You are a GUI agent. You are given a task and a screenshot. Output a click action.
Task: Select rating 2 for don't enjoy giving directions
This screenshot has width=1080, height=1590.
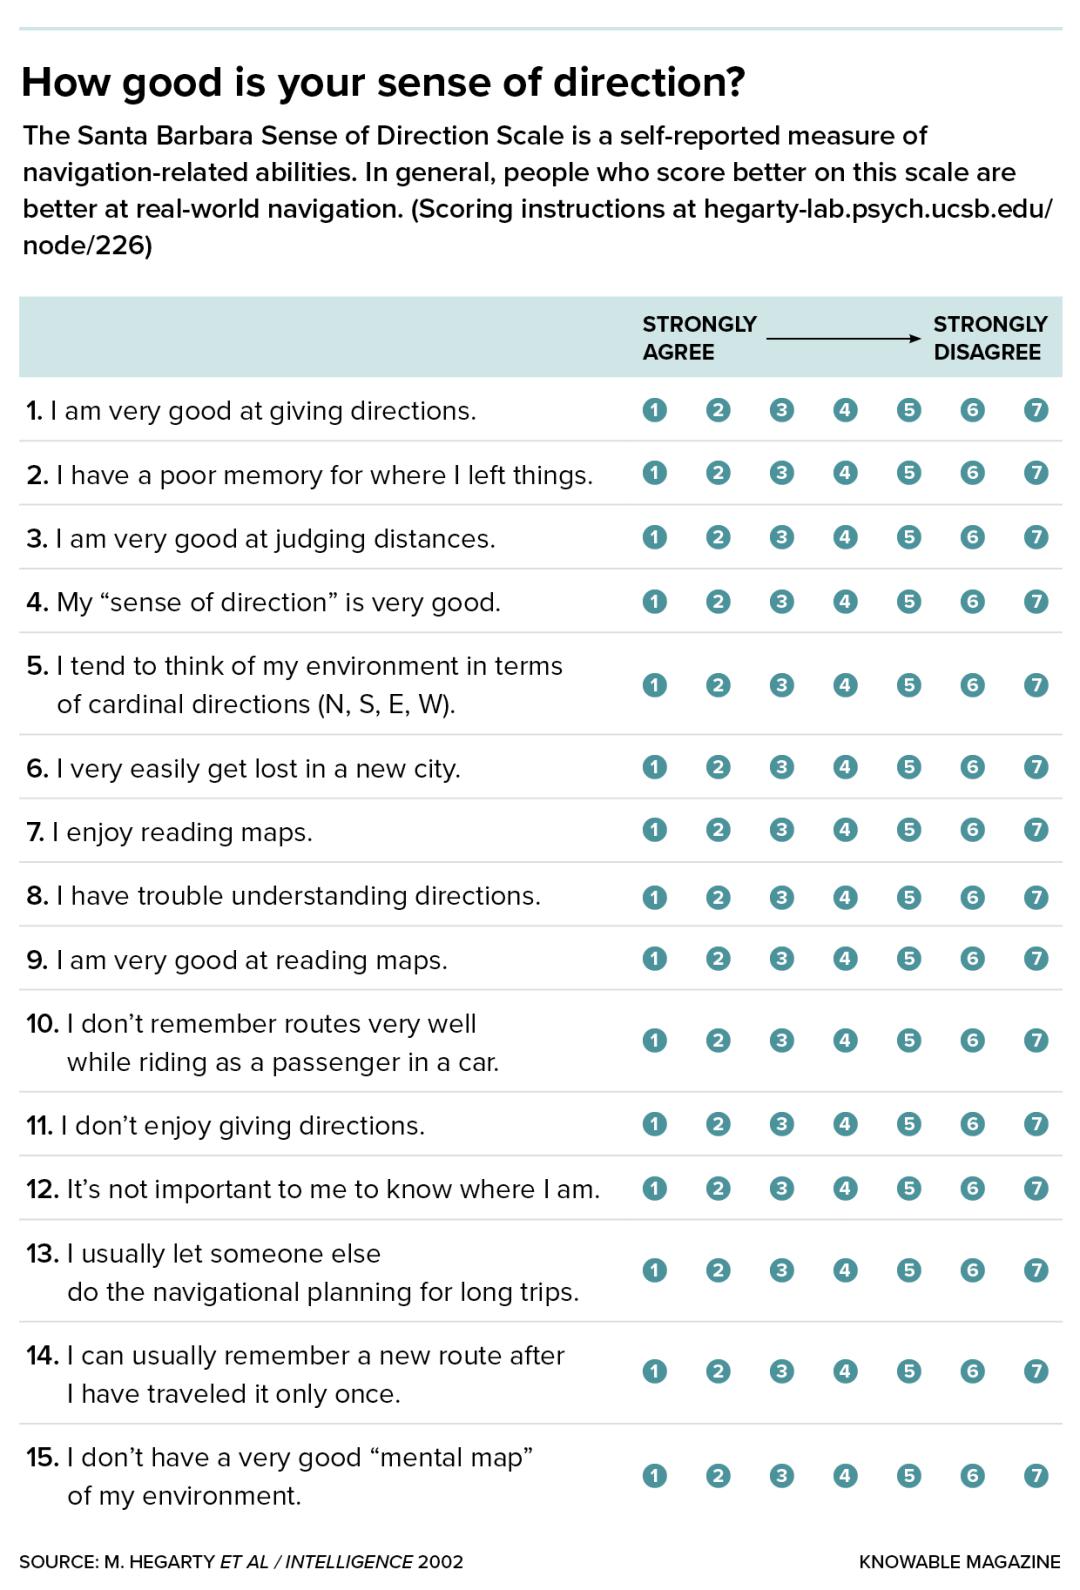click(718, 1124)
